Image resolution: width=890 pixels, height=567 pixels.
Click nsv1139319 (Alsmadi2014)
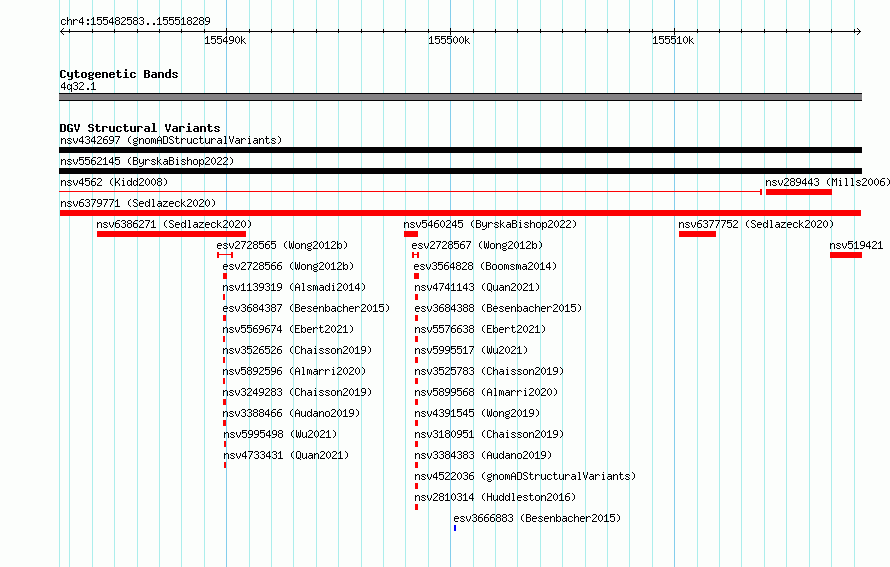coord(294,287)
